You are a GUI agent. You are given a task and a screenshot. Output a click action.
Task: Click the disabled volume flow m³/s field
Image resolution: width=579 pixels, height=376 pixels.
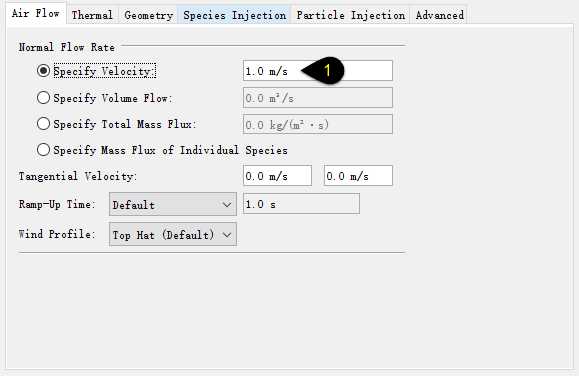(x=318, y=98)
